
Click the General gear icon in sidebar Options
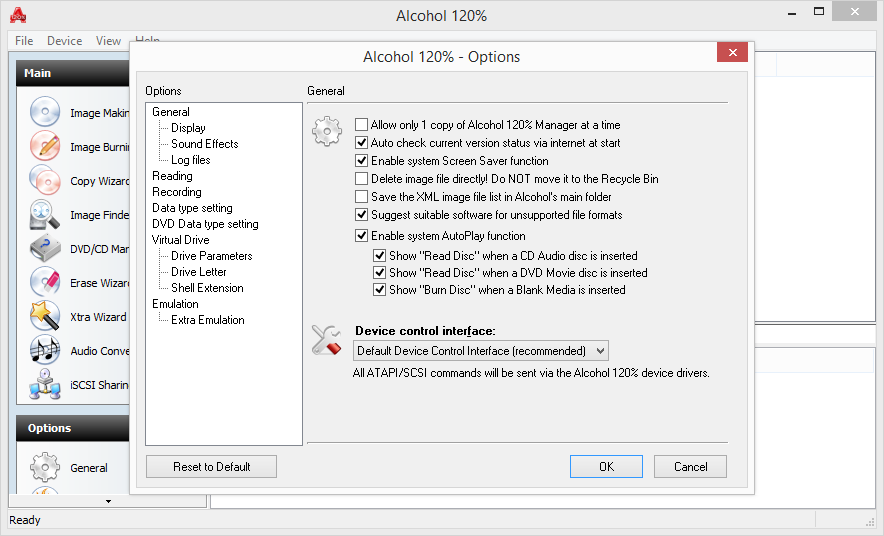pos(45,467)
